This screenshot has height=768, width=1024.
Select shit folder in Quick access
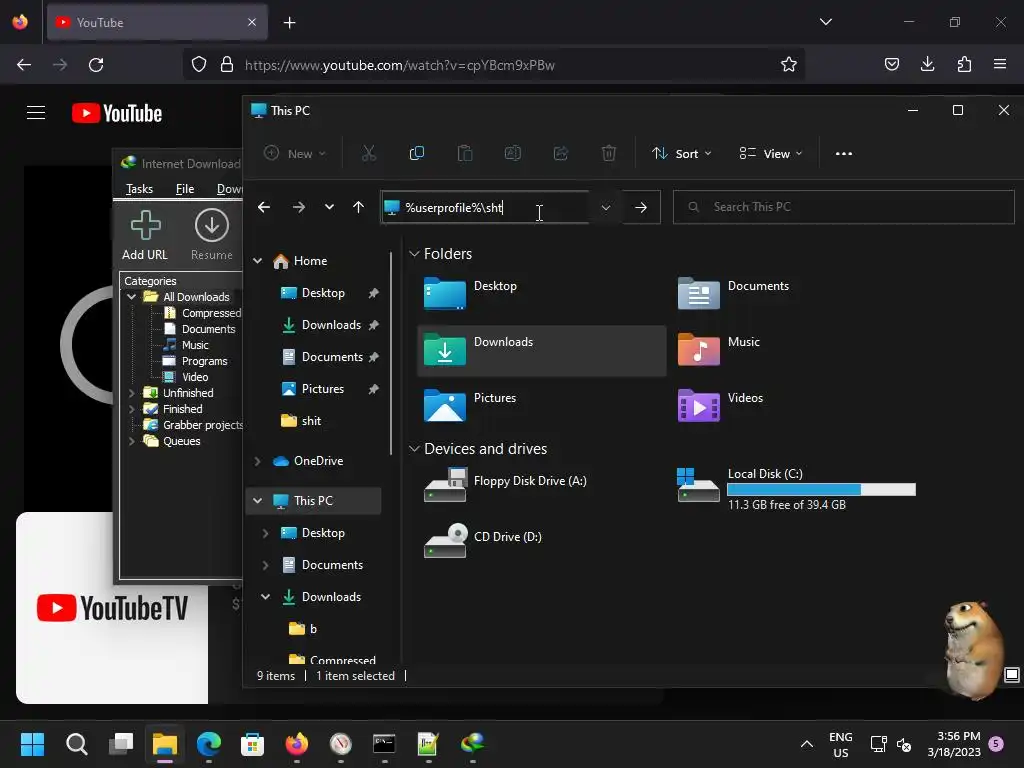(311, 421)
